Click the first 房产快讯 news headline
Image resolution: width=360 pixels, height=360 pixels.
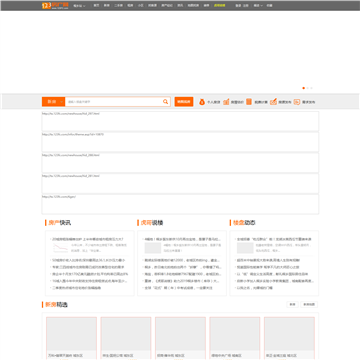tap(88, 239)
